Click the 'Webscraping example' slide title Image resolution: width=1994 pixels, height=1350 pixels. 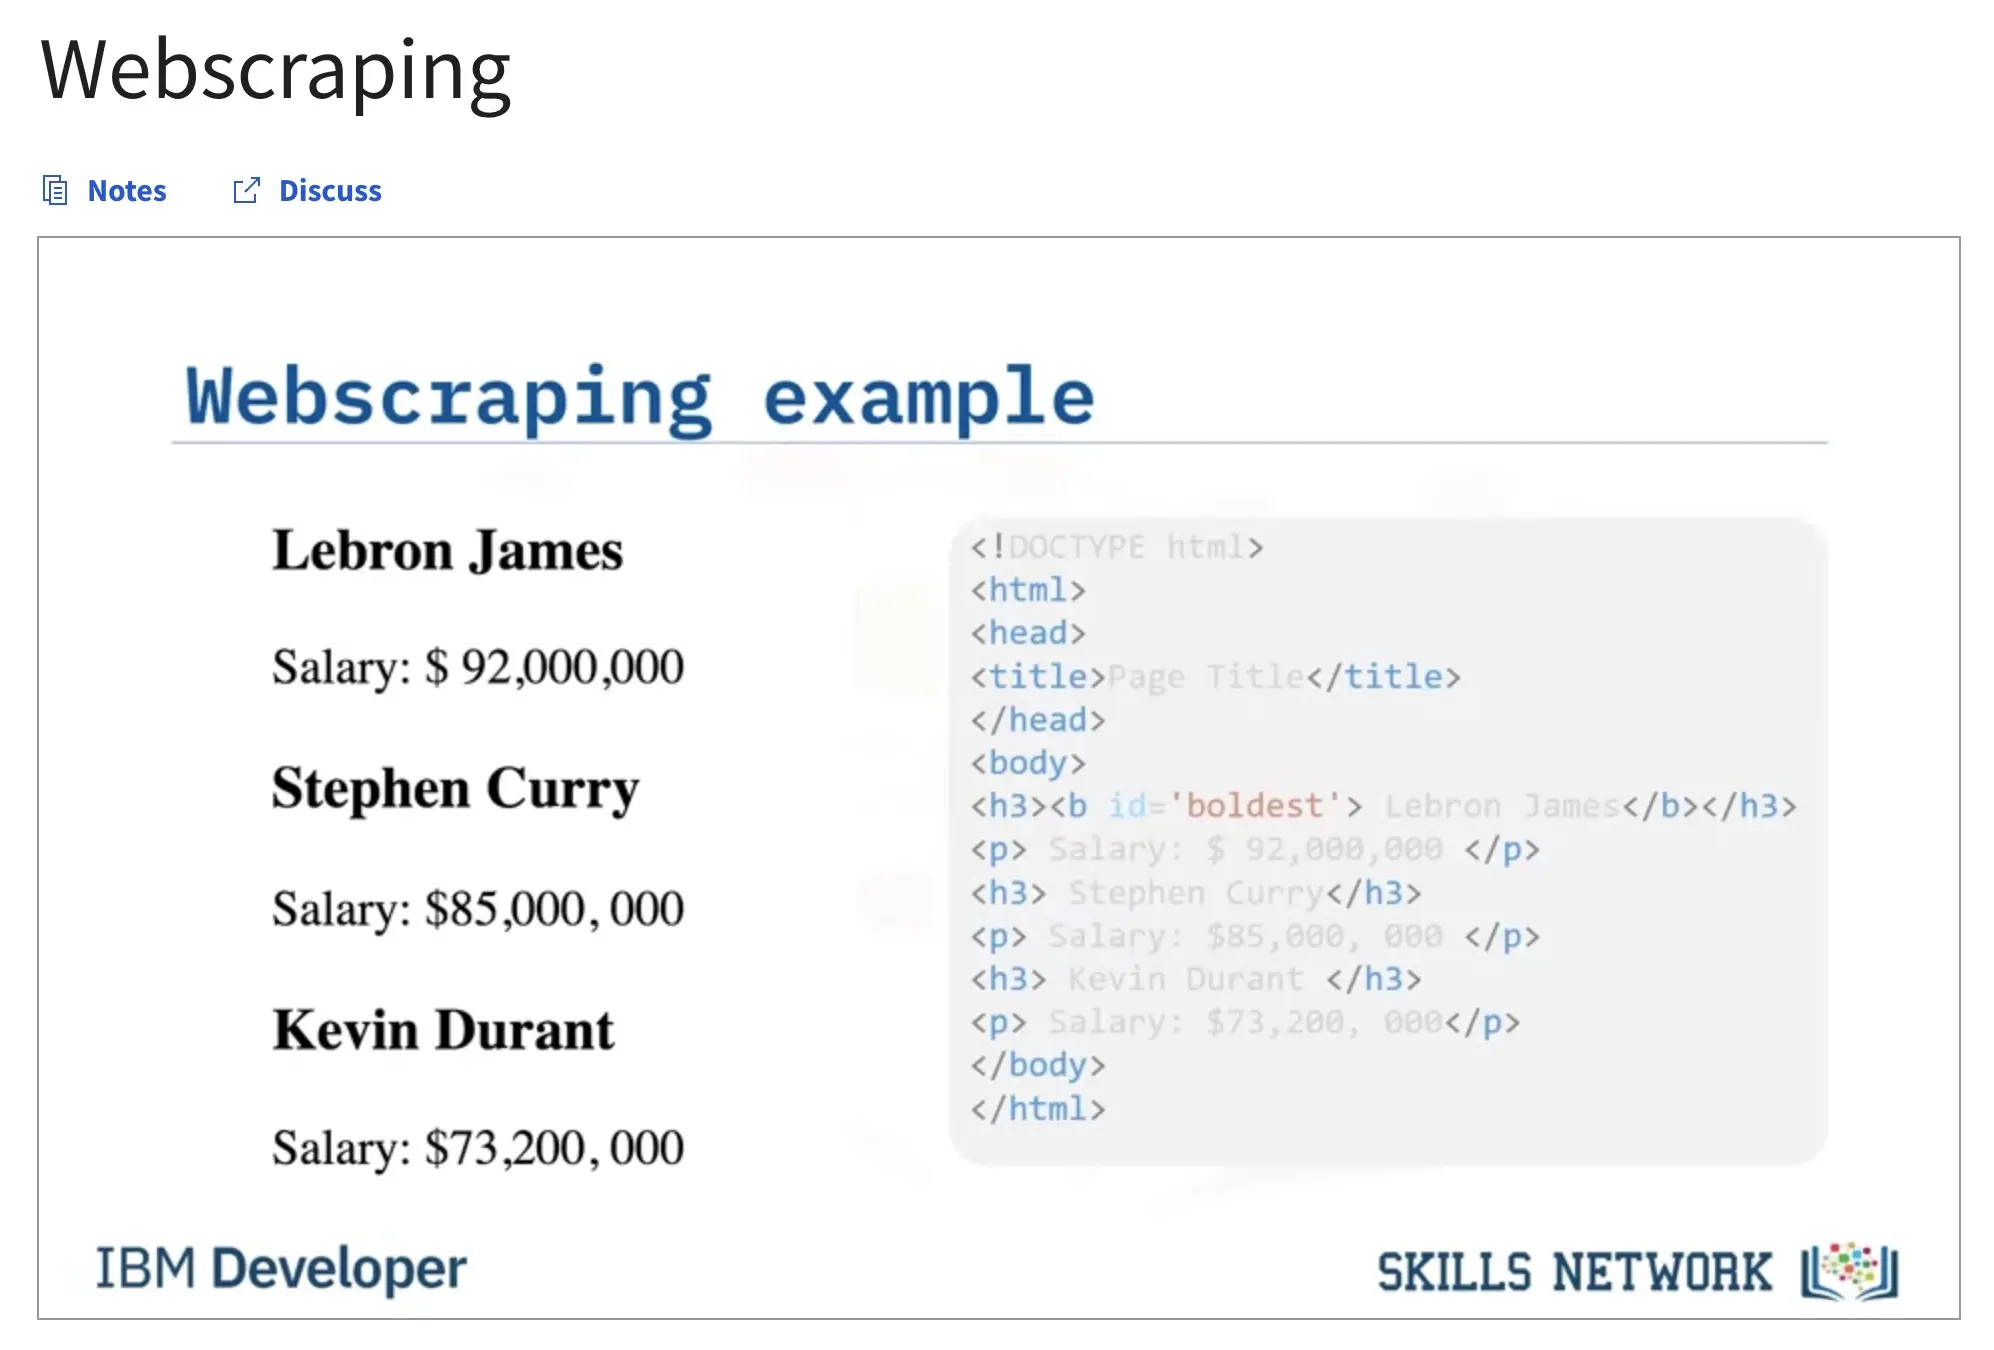coord(640,397)
